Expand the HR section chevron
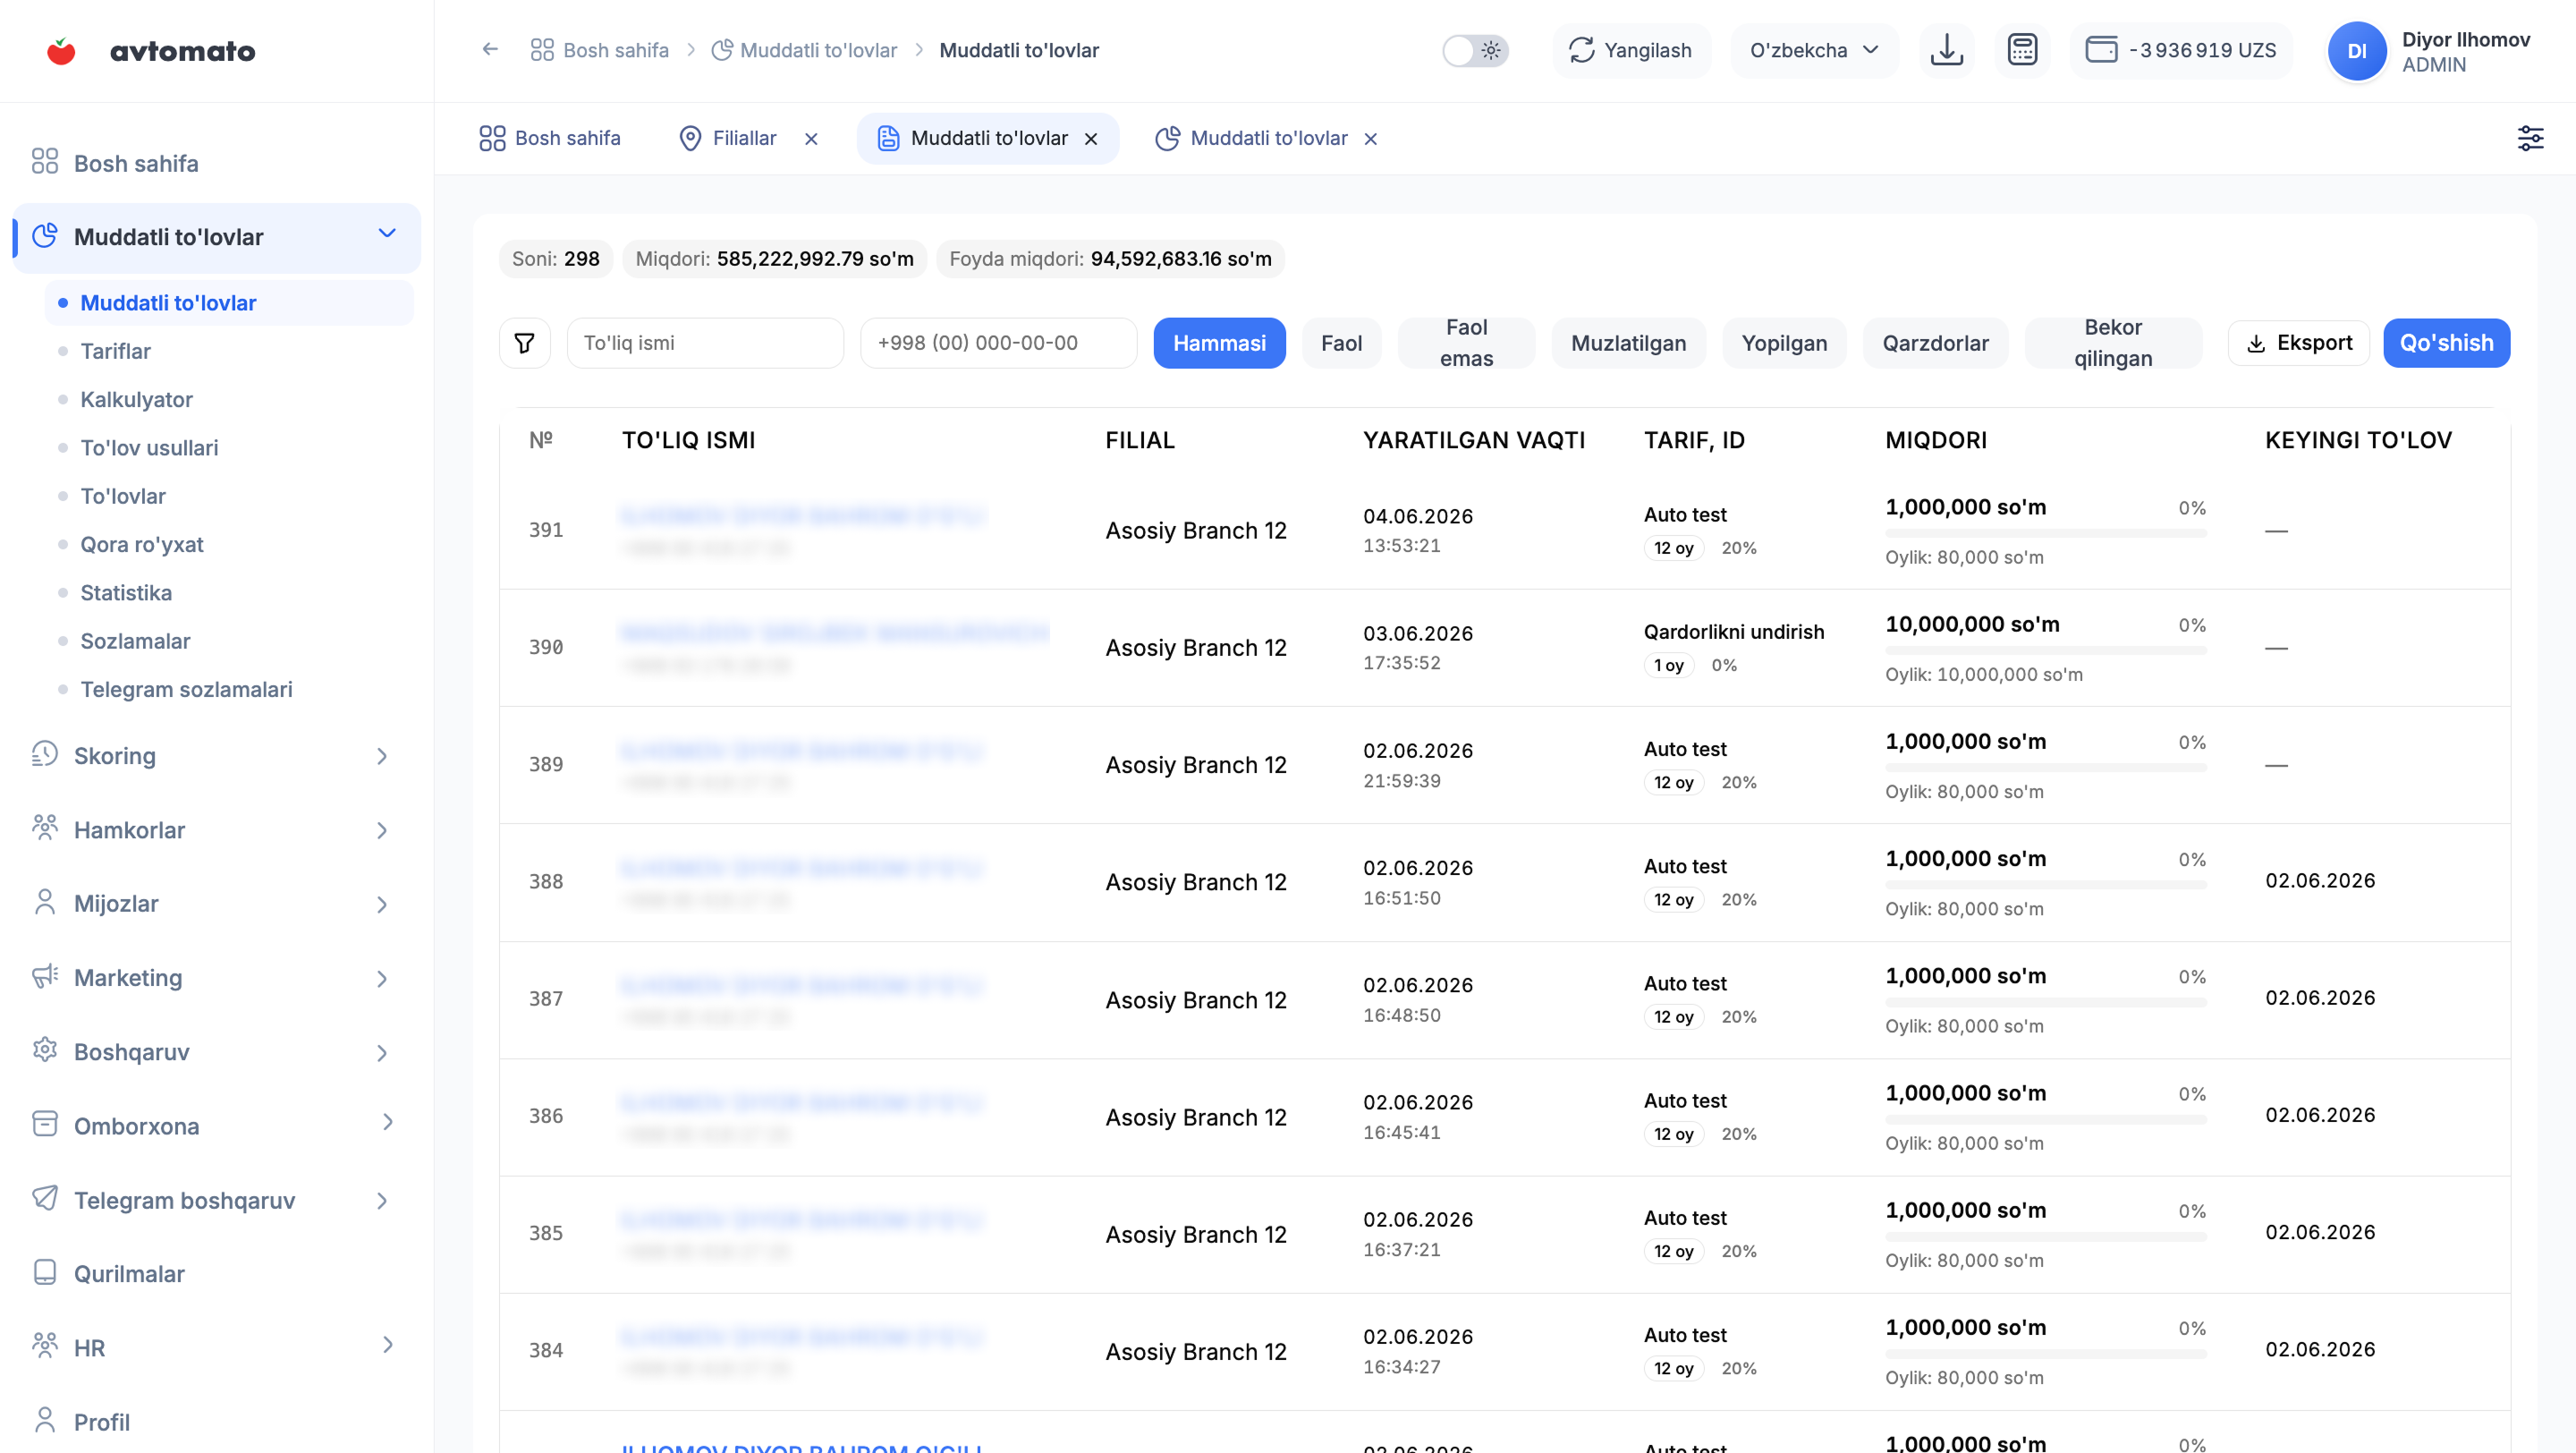The height and width of the screenshot is (1453, 2576). click(387, 1344)
